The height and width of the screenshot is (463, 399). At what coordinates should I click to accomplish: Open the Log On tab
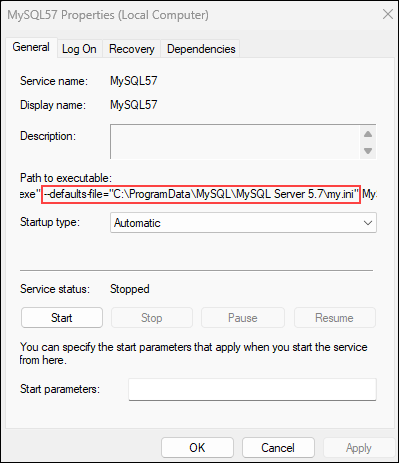coord(79,49)
